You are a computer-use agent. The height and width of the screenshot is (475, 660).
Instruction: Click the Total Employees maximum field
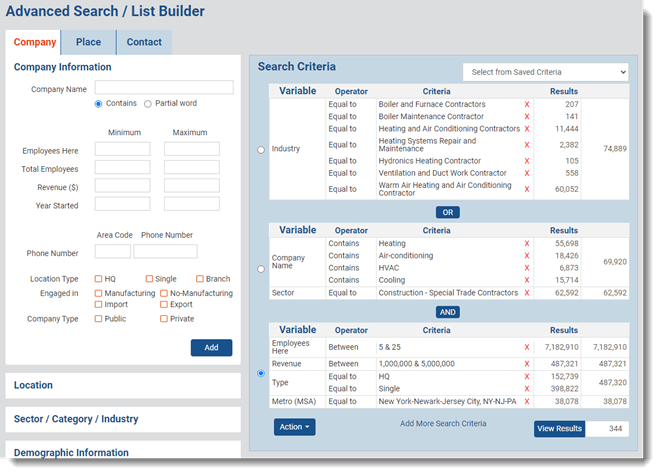192,167
